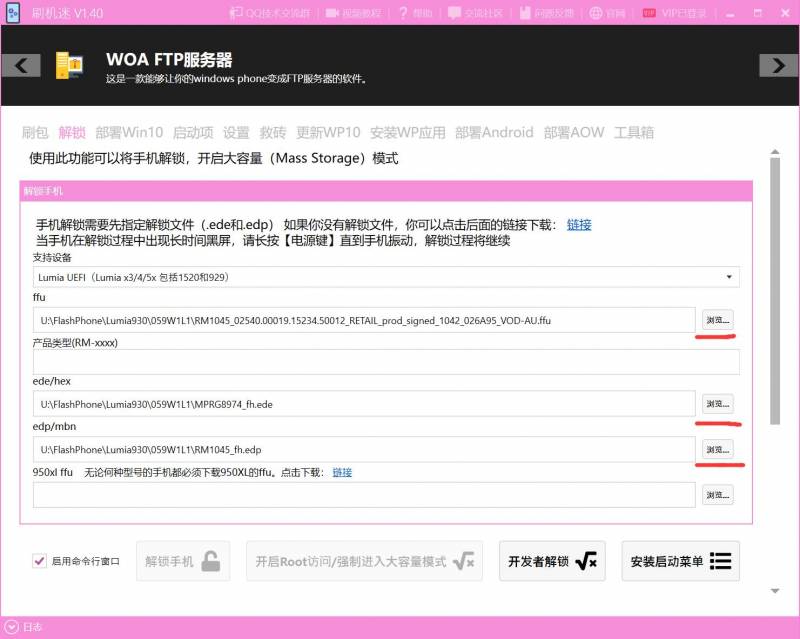Click the vertical scrollbar thumb
This screenshot has height=639, width=800.
point(775,291)
